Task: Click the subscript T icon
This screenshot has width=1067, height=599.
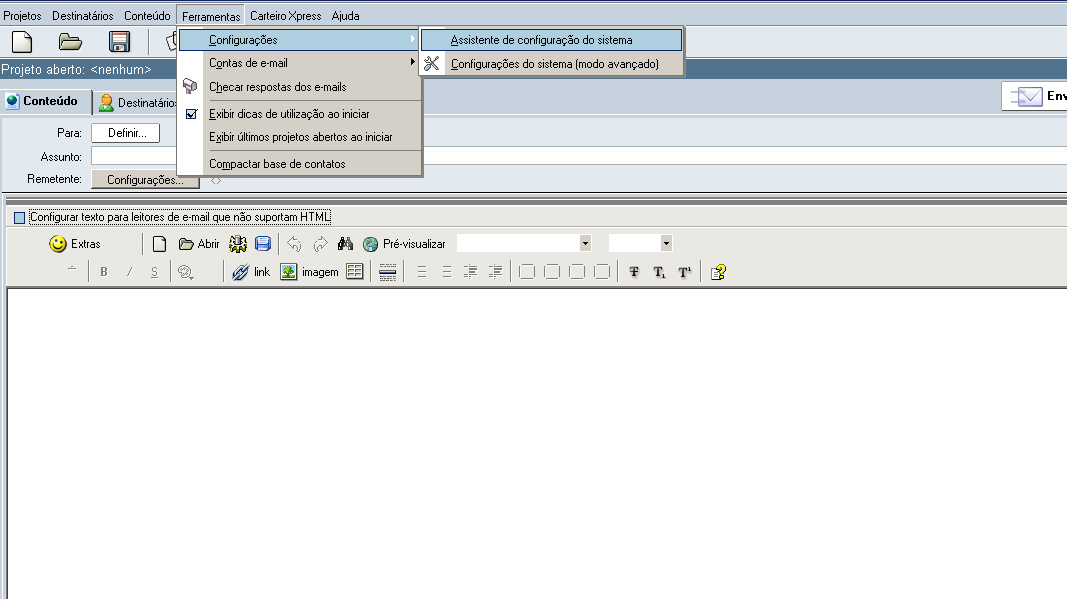Action: (659, 272)
